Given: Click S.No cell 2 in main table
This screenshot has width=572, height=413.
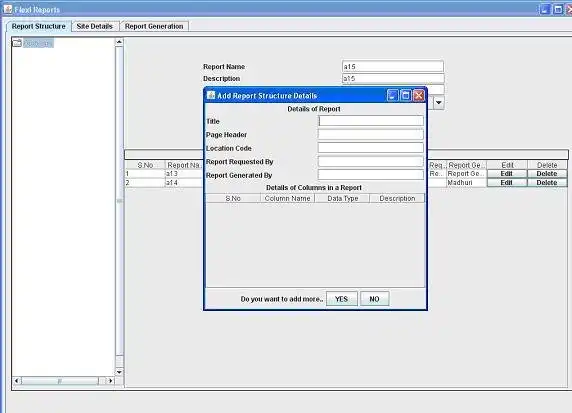Looking at the screenshot, I should point(145,182).
